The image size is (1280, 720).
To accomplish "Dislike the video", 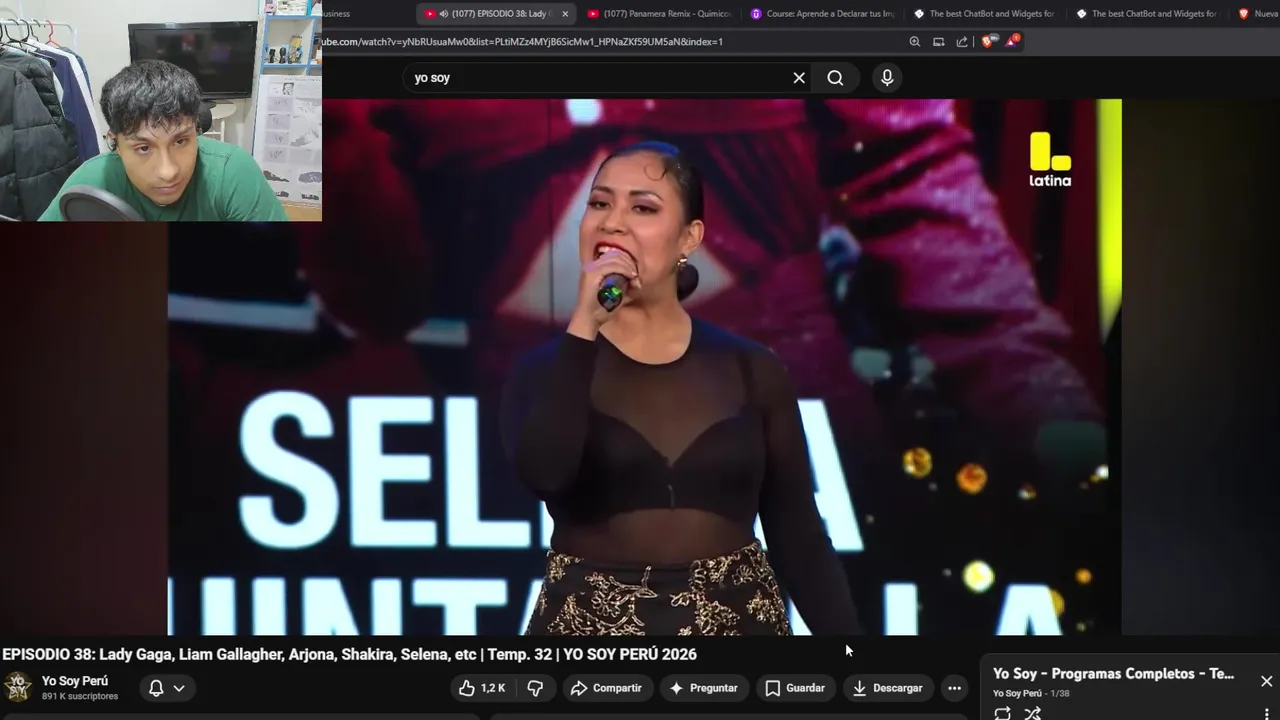I will (x=535, y=688).
